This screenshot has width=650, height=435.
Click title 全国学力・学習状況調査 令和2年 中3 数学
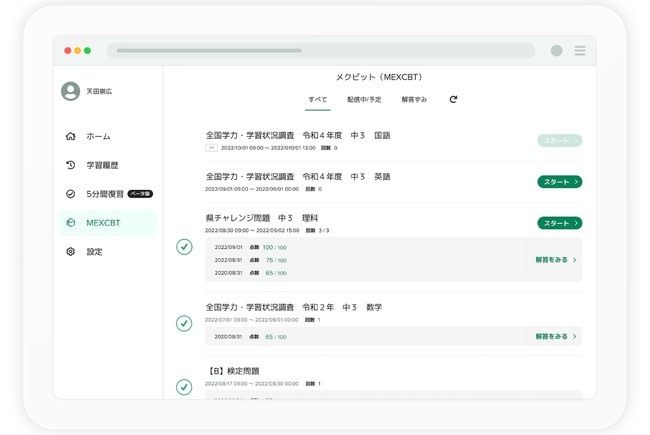(x=294, y=307)
